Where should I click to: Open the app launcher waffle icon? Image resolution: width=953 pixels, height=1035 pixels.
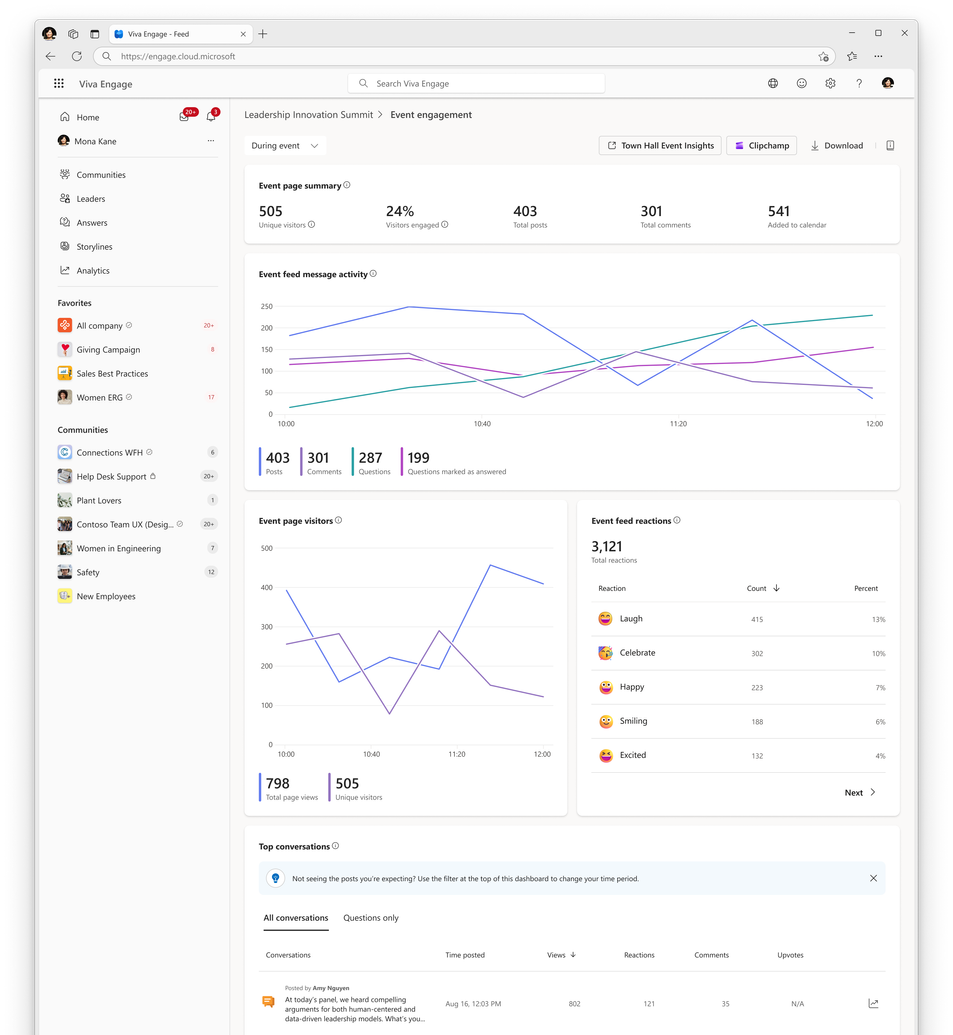pyautogui.click(x=59, y=83)
